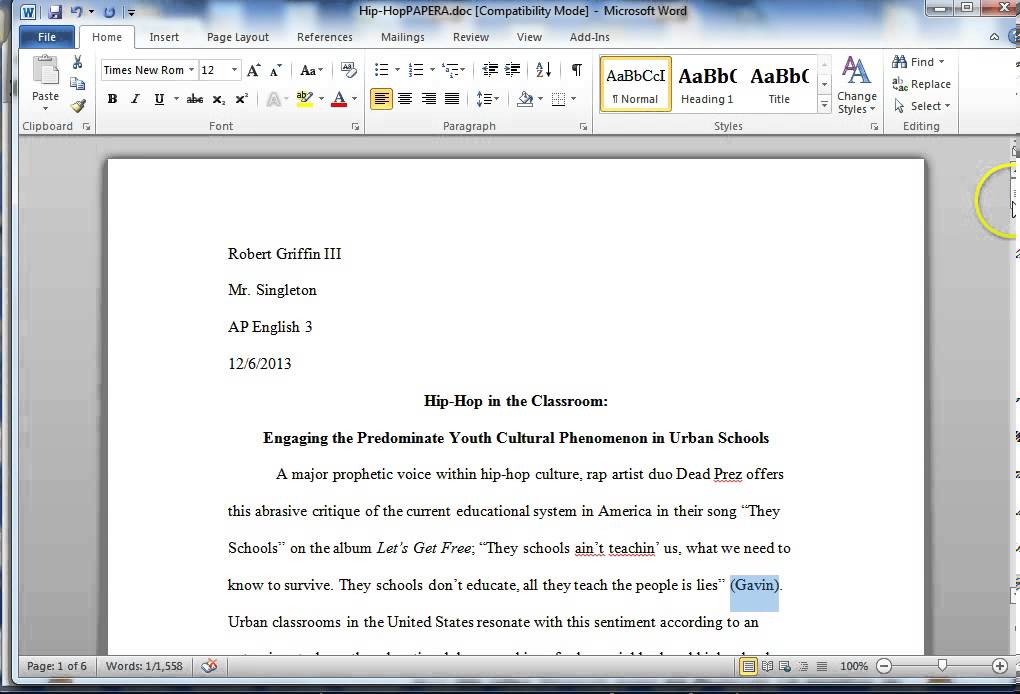1020x694 pixels.
Task: Click the Find button
Action: (x=918, y=62)
